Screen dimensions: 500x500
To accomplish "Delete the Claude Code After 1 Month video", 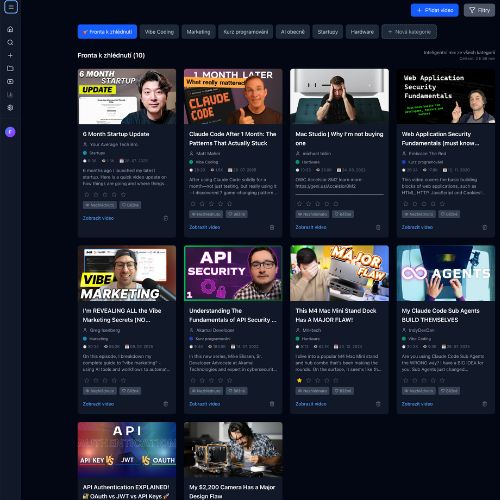I will click(272, 227).
